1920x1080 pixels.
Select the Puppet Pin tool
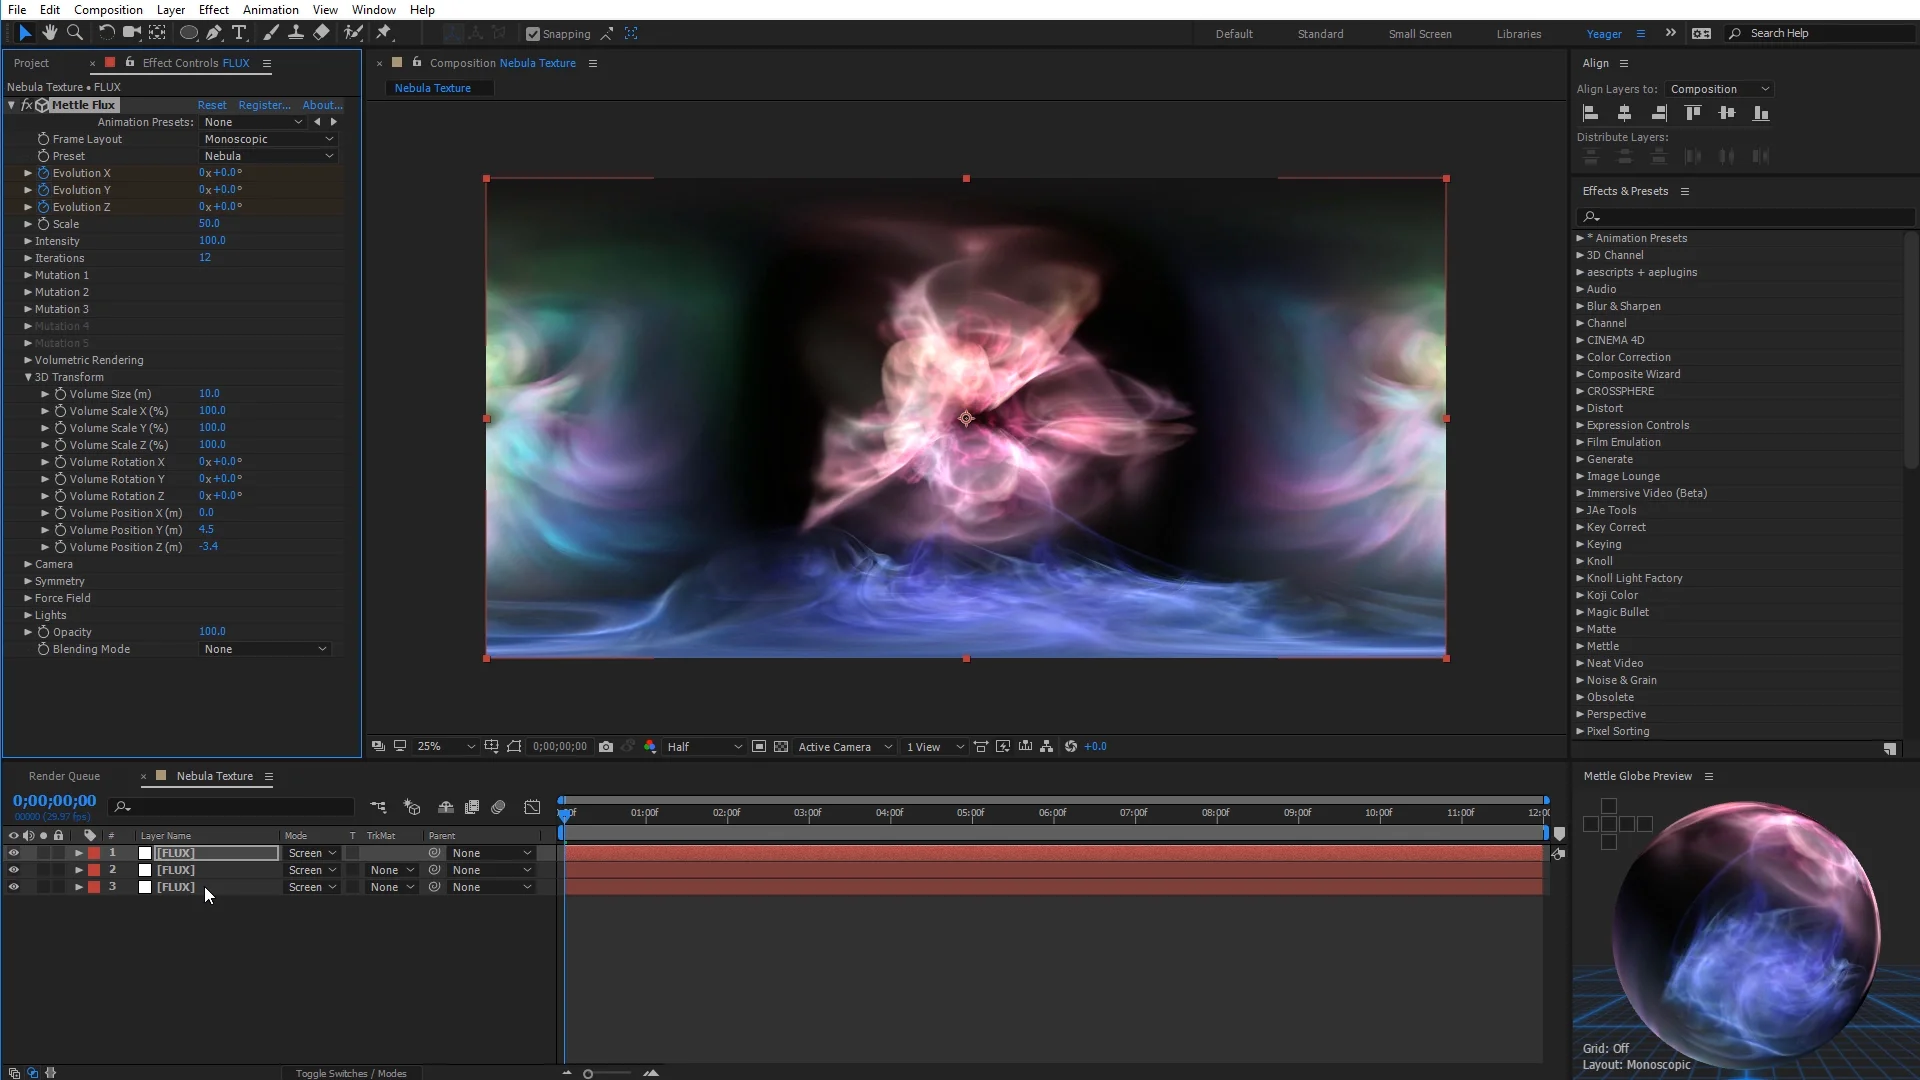[x=384, y=33]
